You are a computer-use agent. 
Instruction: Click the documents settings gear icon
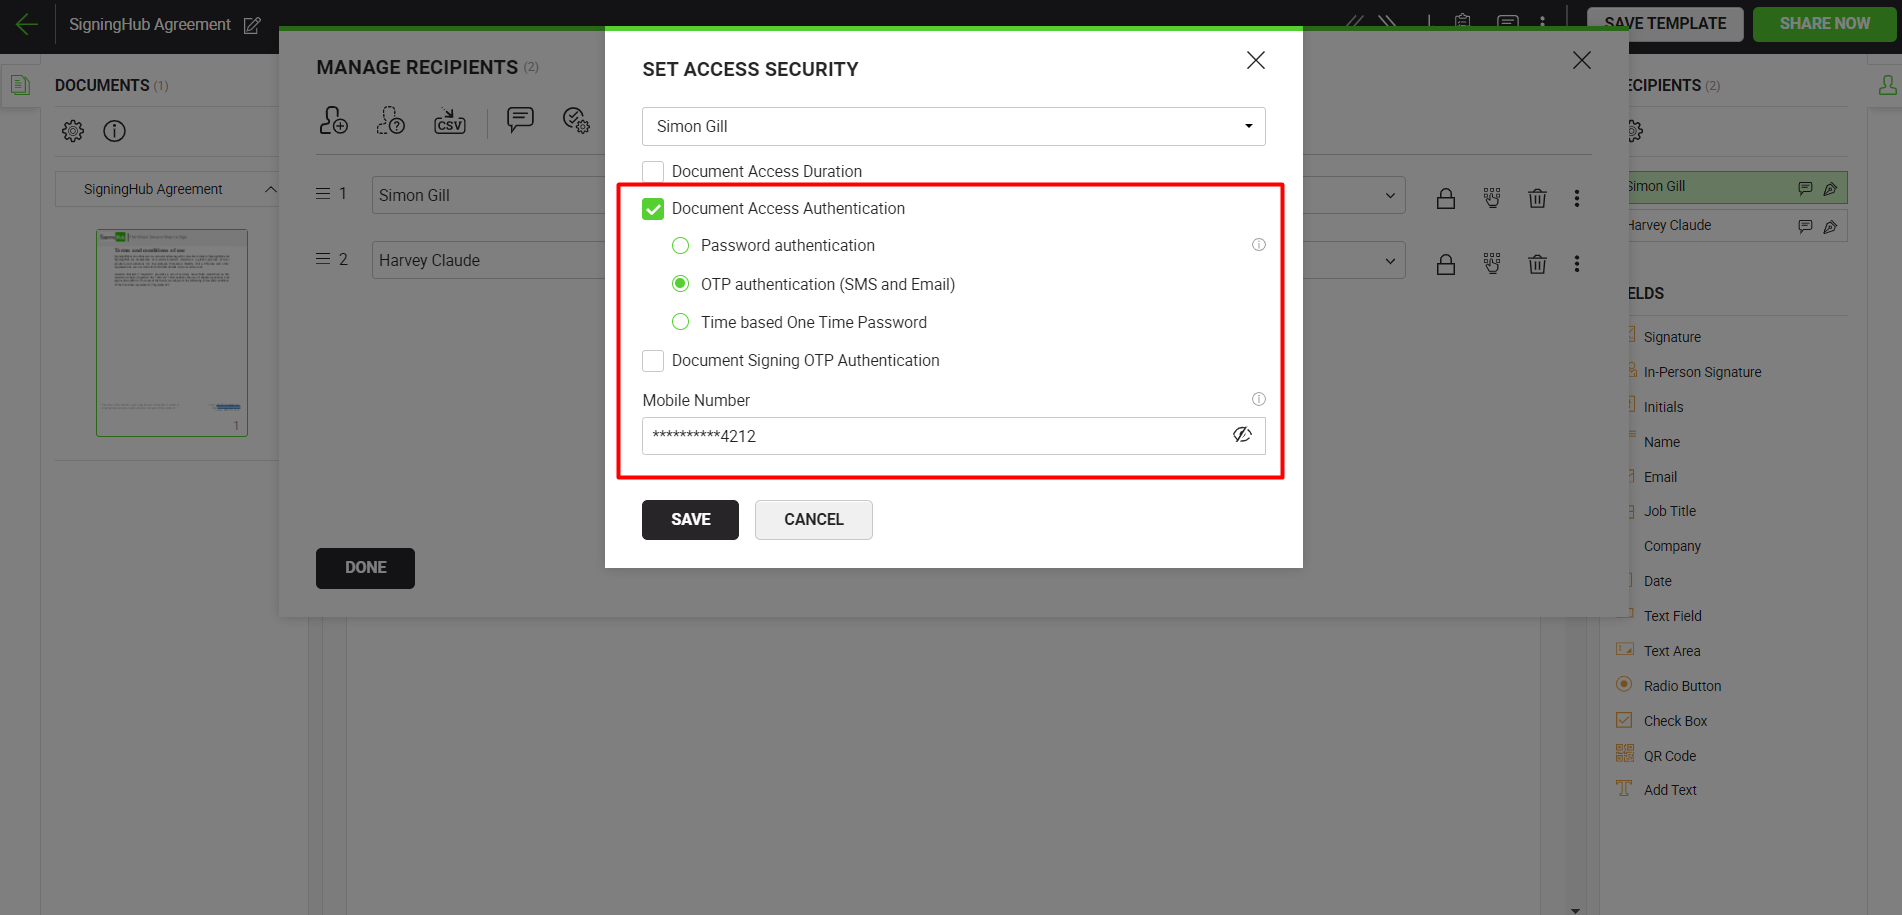coord(73,131)
